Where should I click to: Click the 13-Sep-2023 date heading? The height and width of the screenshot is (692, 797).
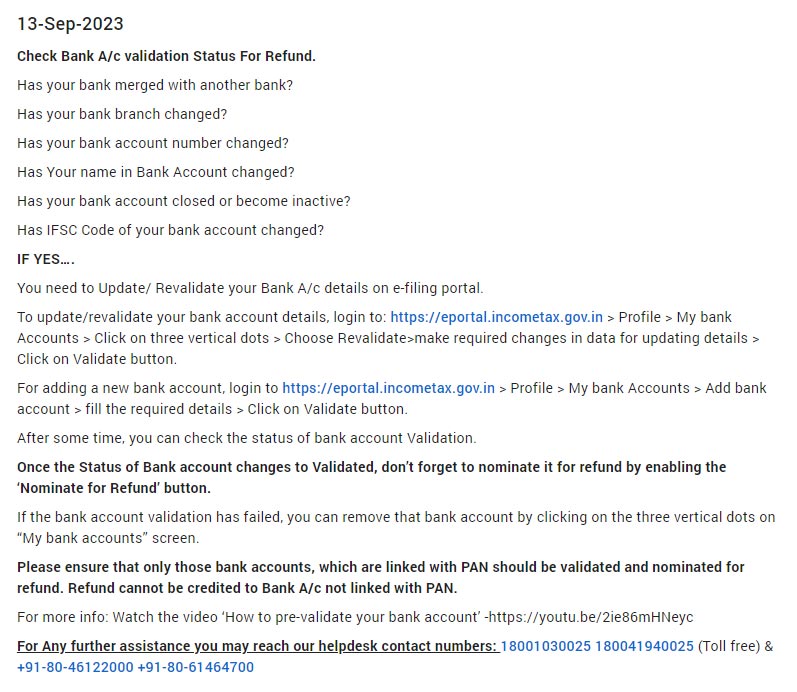coord(71,24)
